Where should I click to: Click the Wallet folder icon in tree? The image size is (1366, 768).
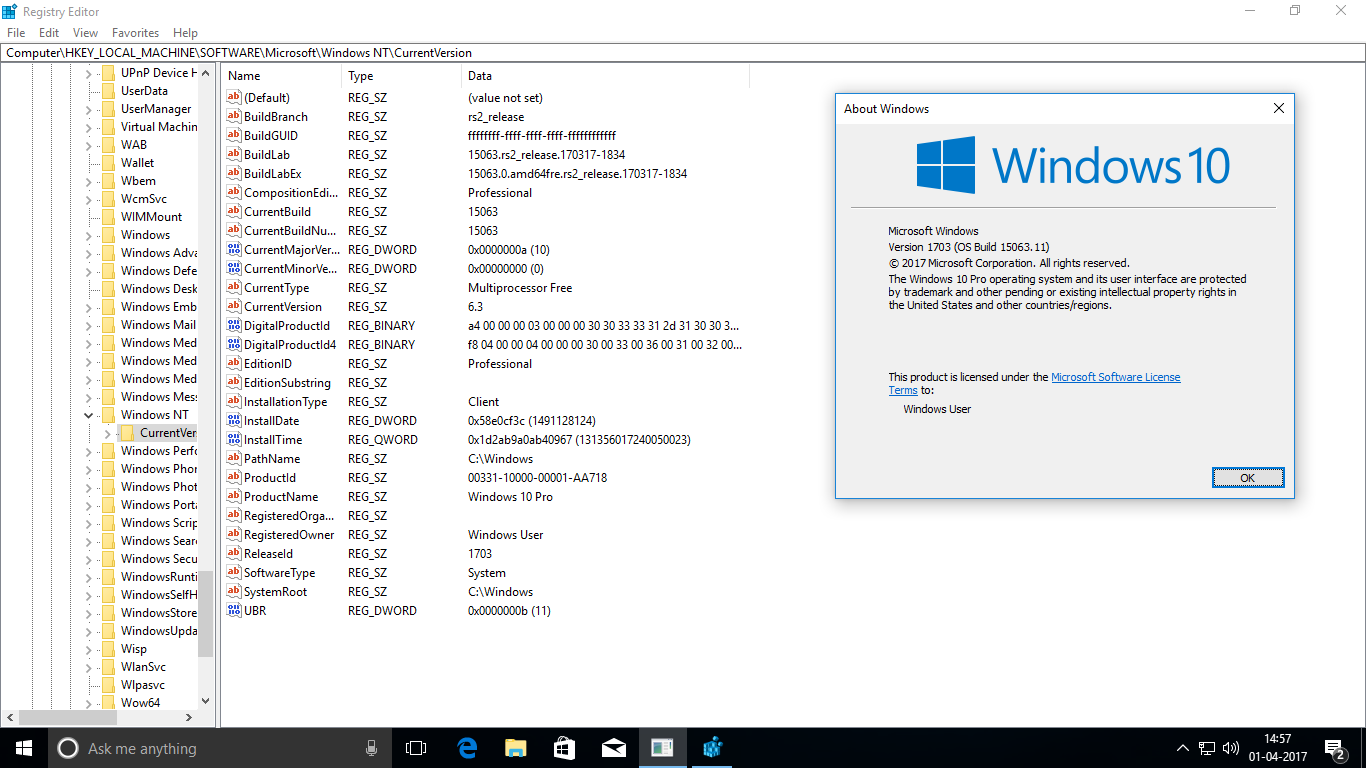(108, 163)
